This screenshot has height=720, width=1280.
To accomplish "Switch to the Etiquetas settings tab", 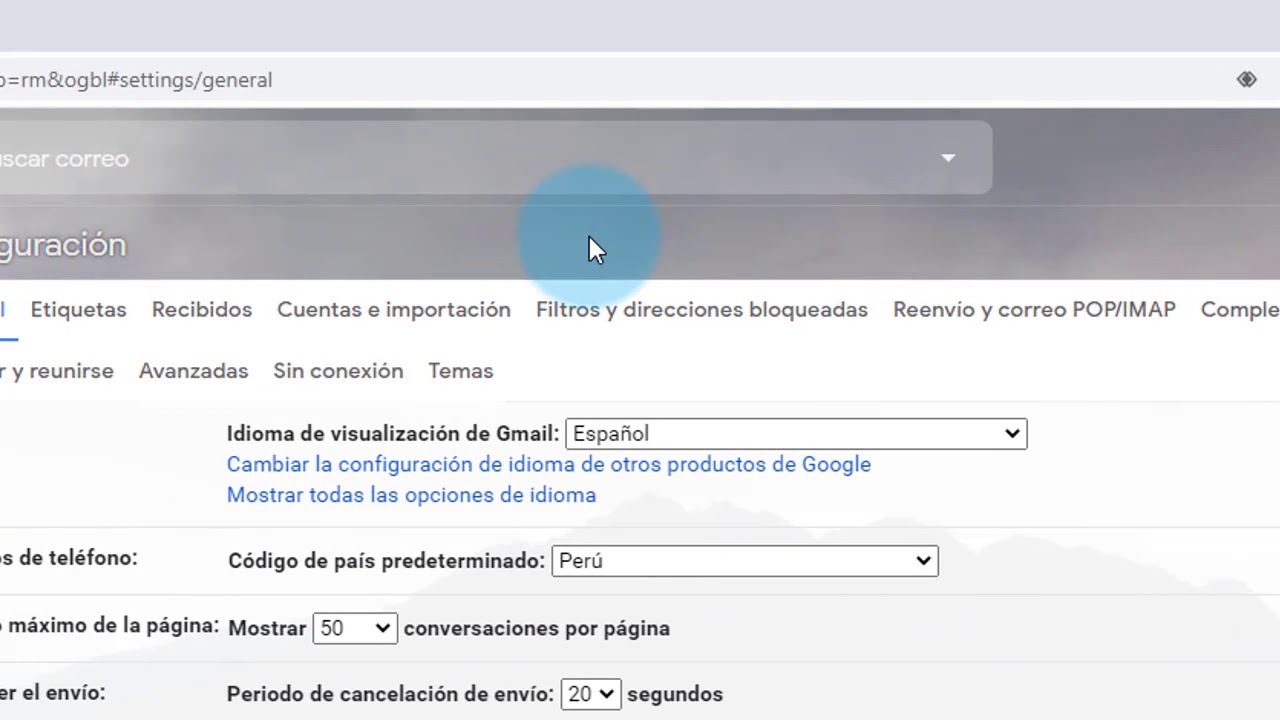I will pos(78,310).
